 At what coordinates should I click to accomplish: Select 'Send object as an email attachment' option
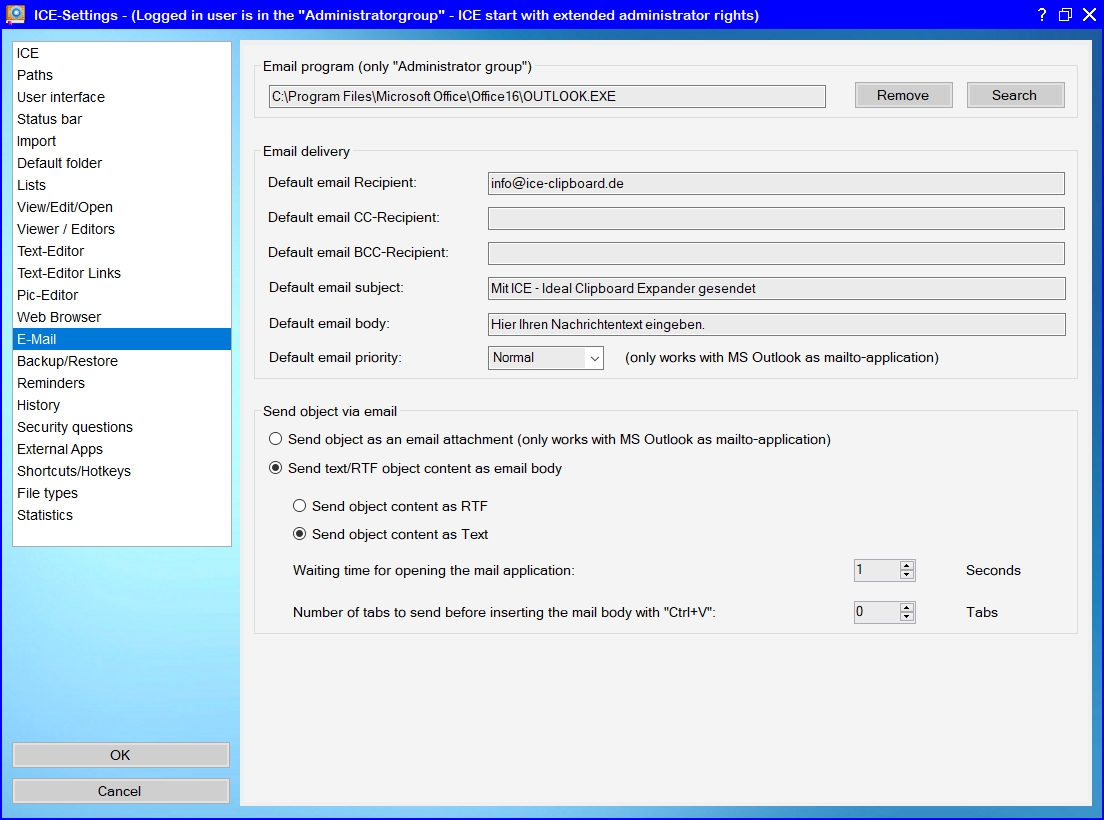[275, 439]
